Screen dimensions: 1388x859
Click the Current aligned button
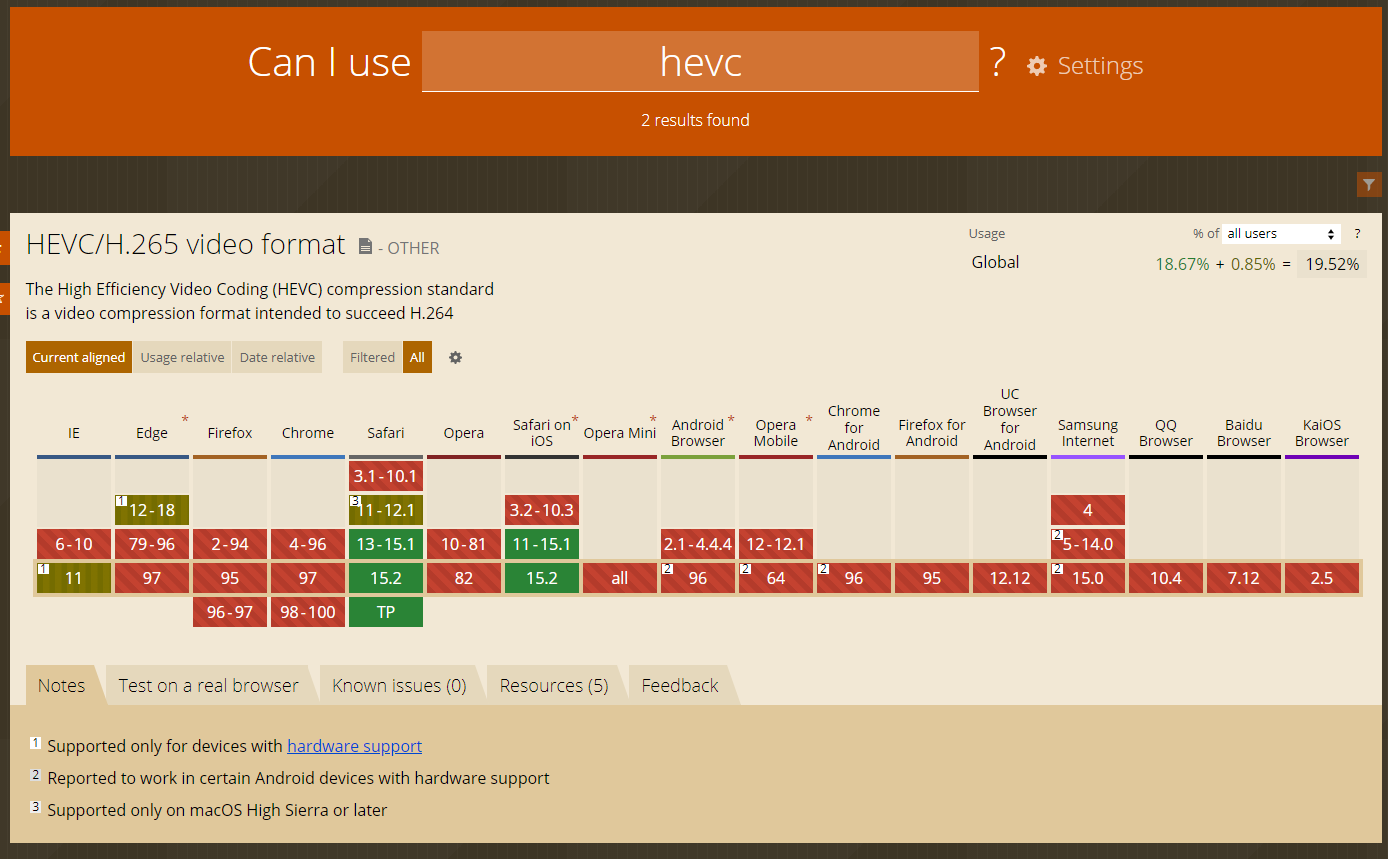coord(78,357)
